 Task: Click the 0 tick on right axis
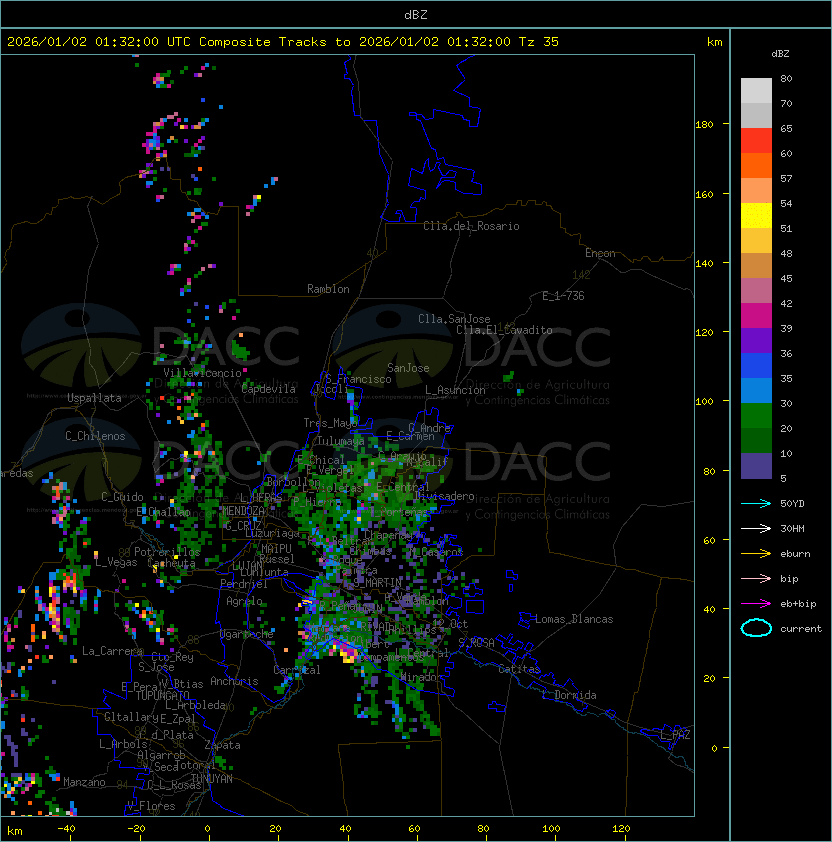point(714,749)
